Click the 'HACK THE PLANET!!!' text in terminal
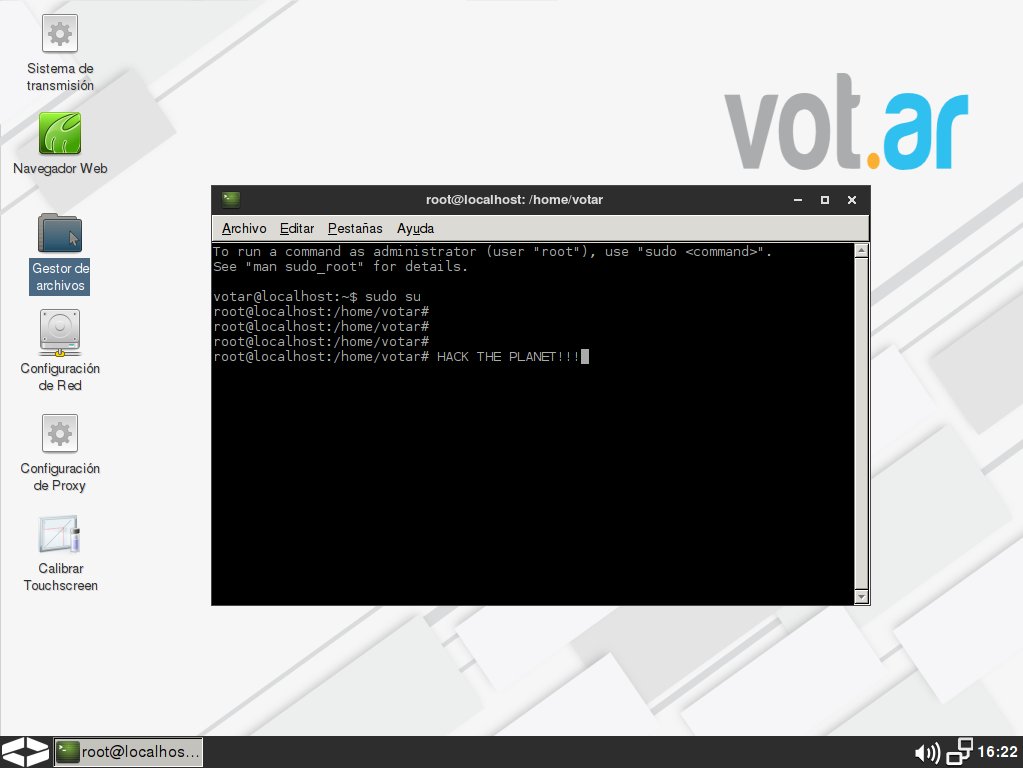Image resolution: width=1023 pixels, height=768 pixels. (508, 357)
